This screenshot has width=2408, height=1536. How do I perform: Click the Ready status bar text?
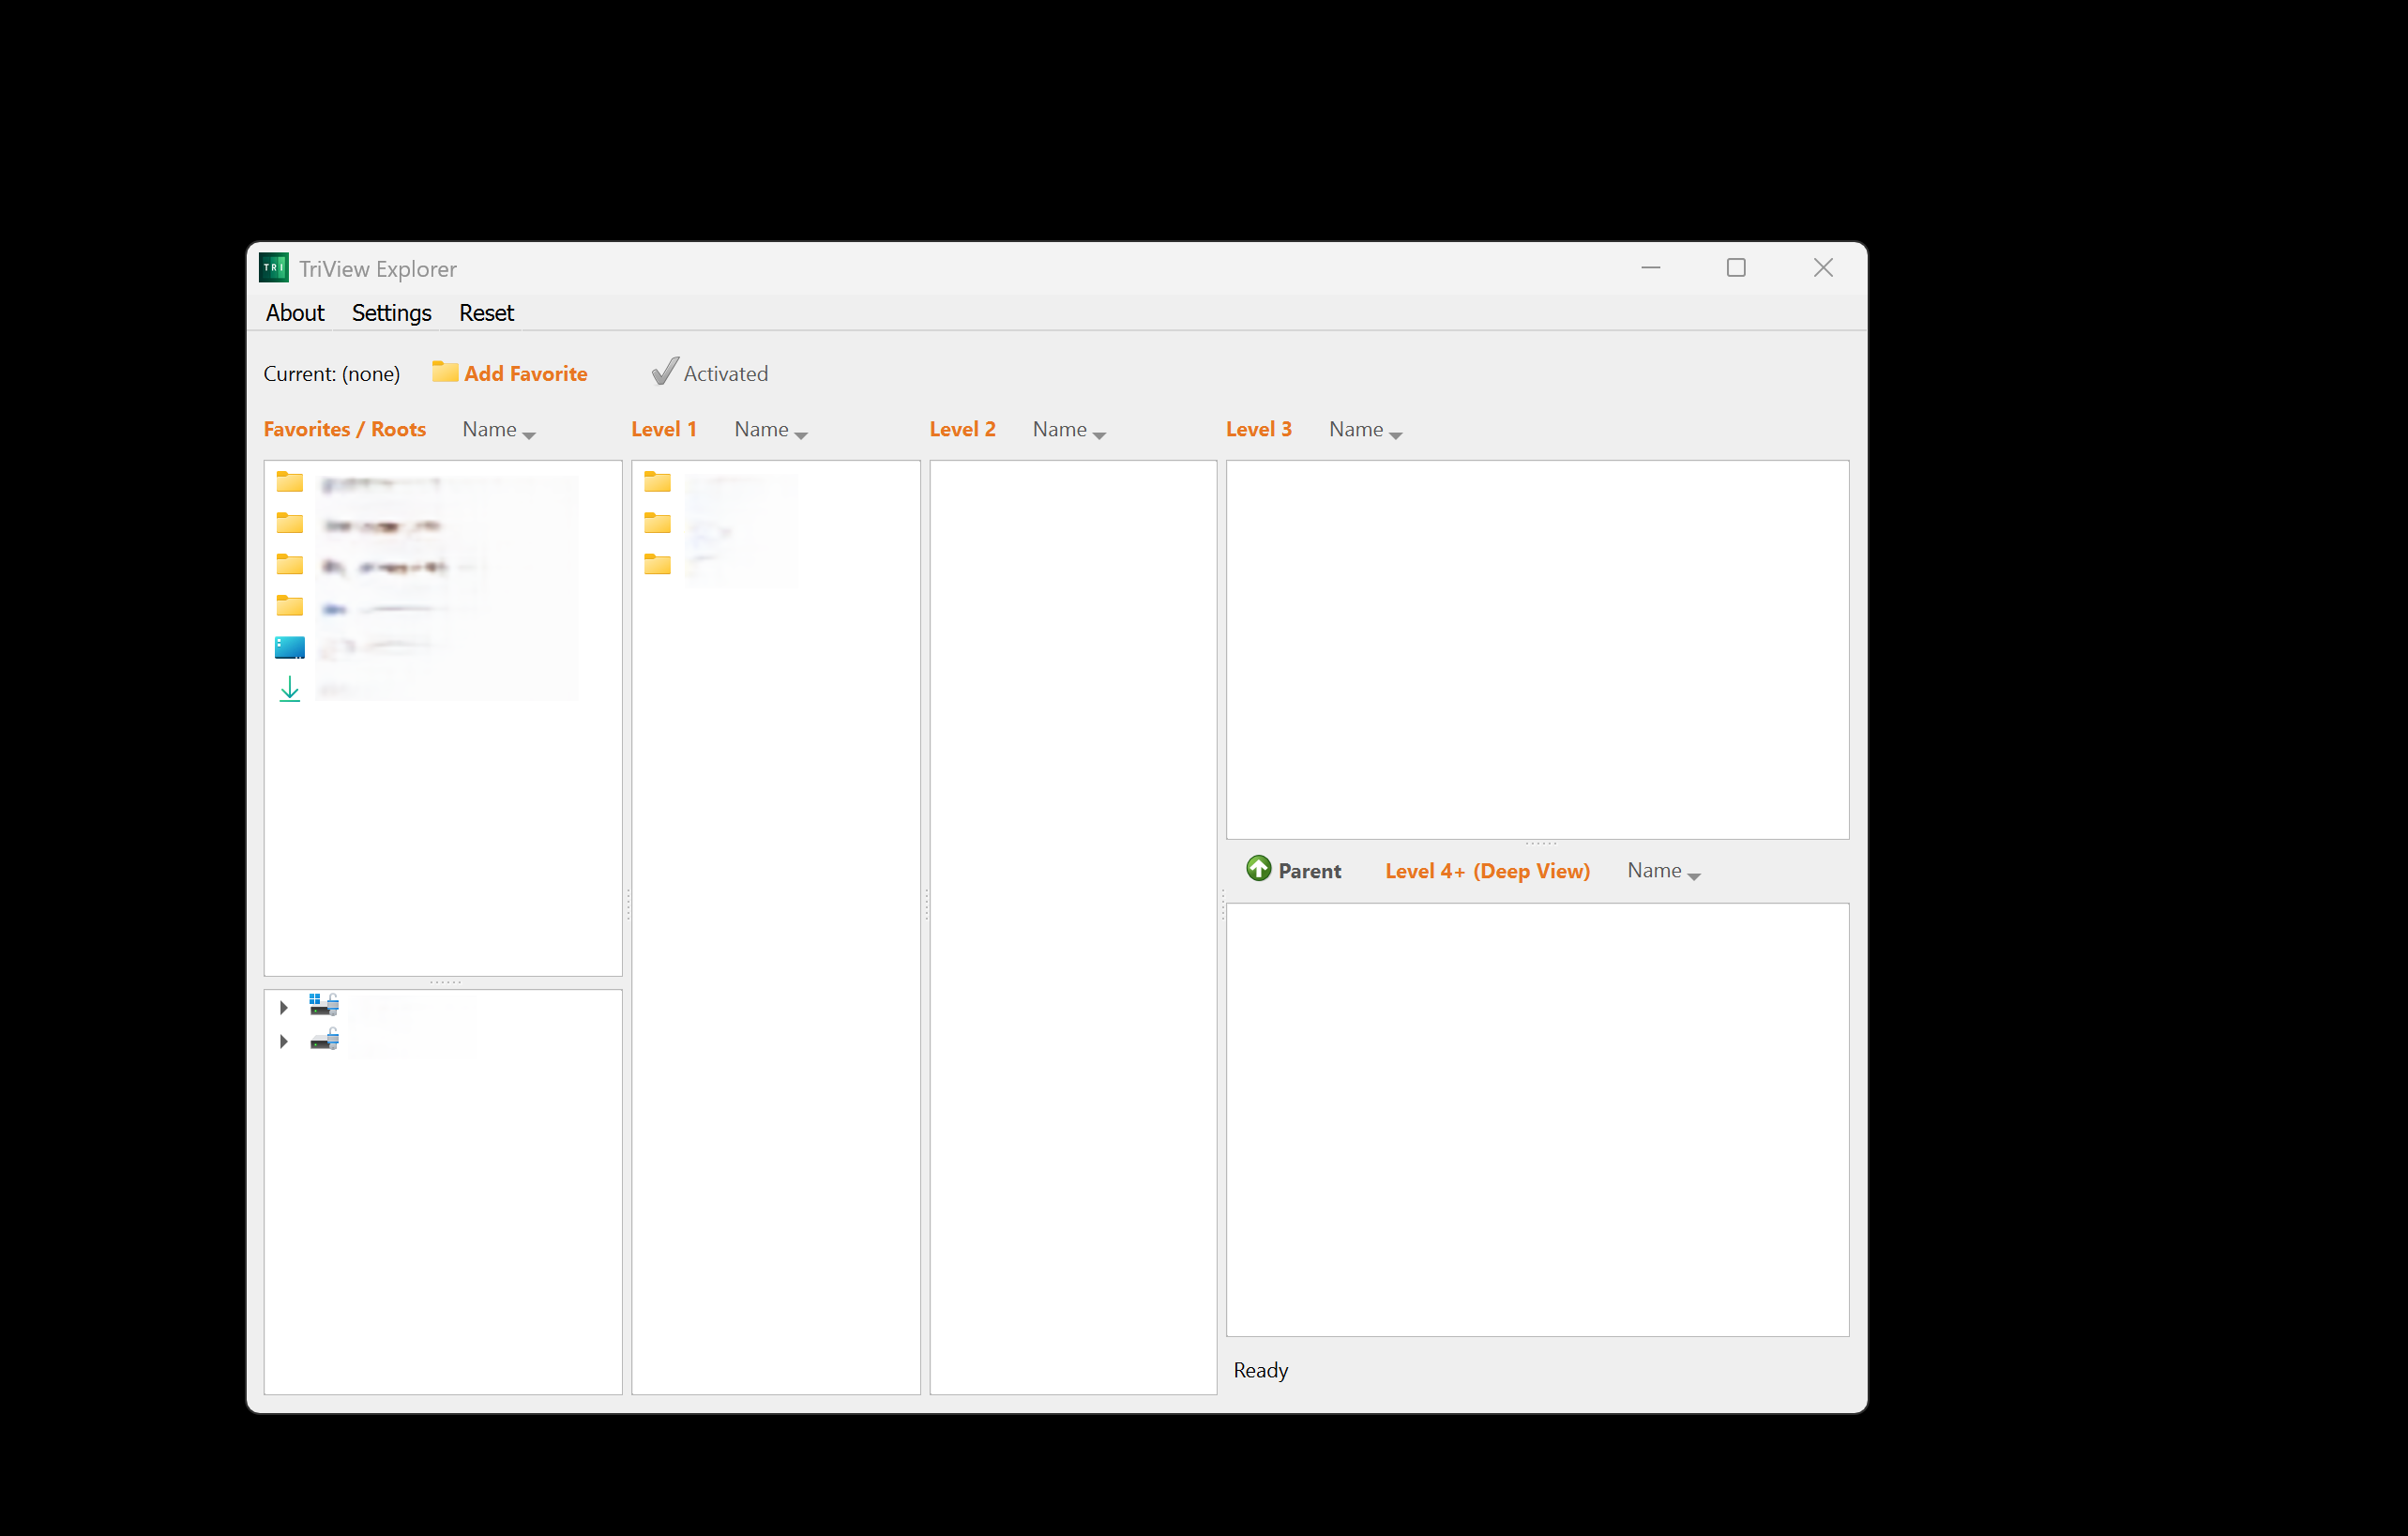click(1260, 1370)
